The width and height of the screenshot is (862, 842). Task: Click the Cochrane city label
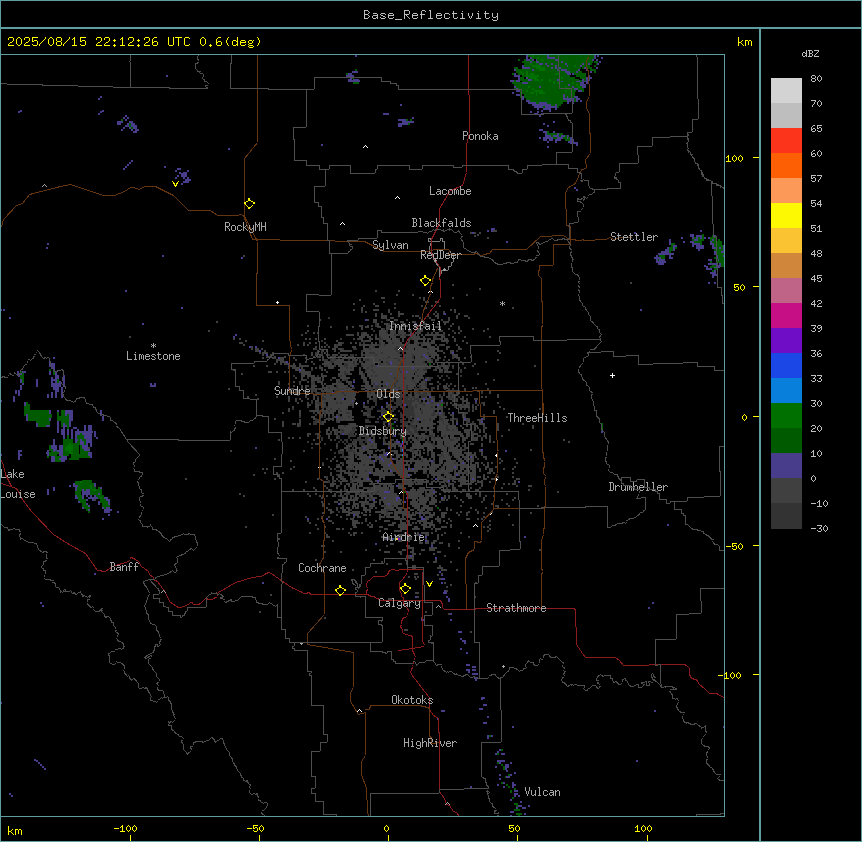[x=322, y=568]
